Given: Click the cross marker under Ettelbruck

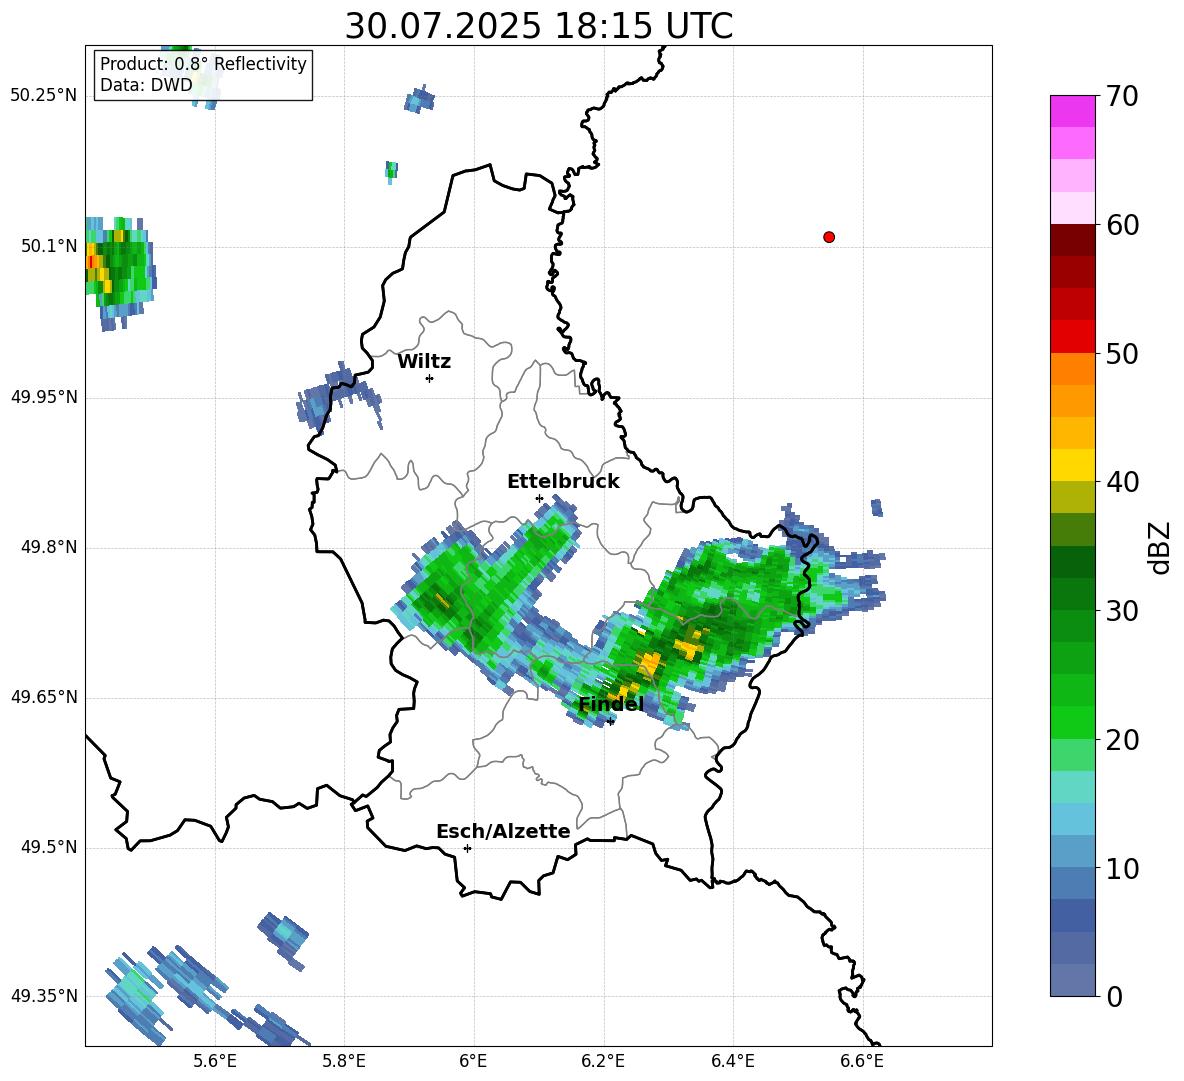Looking at the screenshot, I should (539, 498).
